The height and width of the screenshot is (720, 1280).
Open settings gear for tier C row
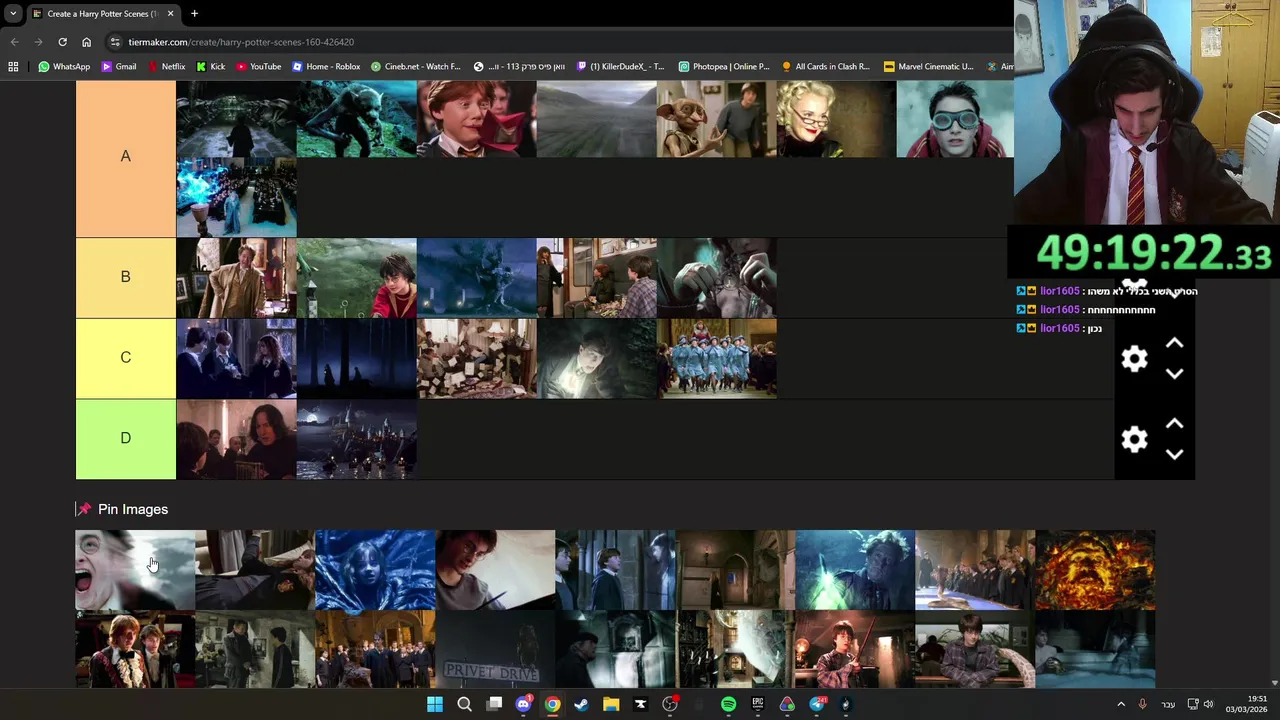[x=1134, y=359]
